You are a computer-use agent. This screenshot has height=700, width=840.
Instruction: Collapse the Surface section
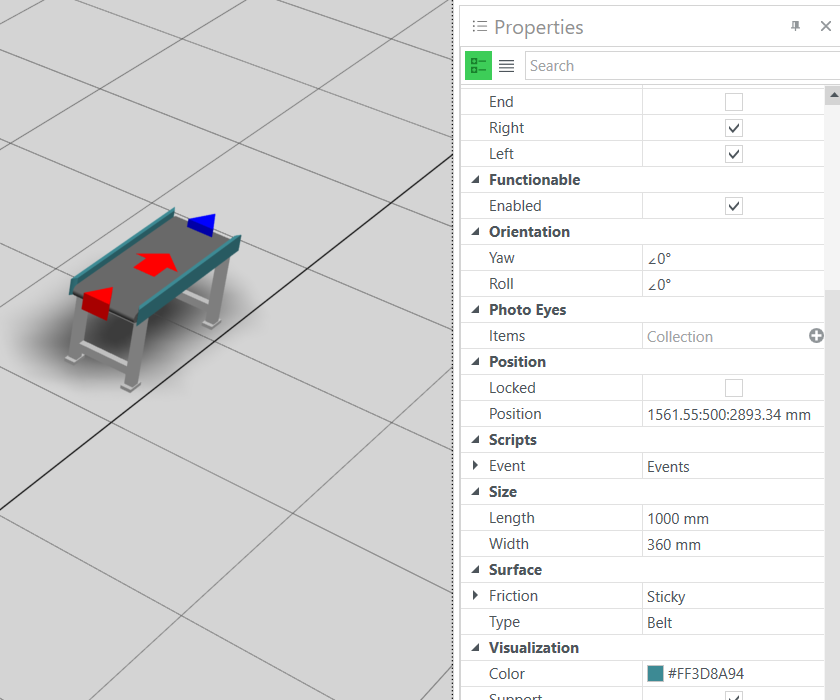pos(475,569)
